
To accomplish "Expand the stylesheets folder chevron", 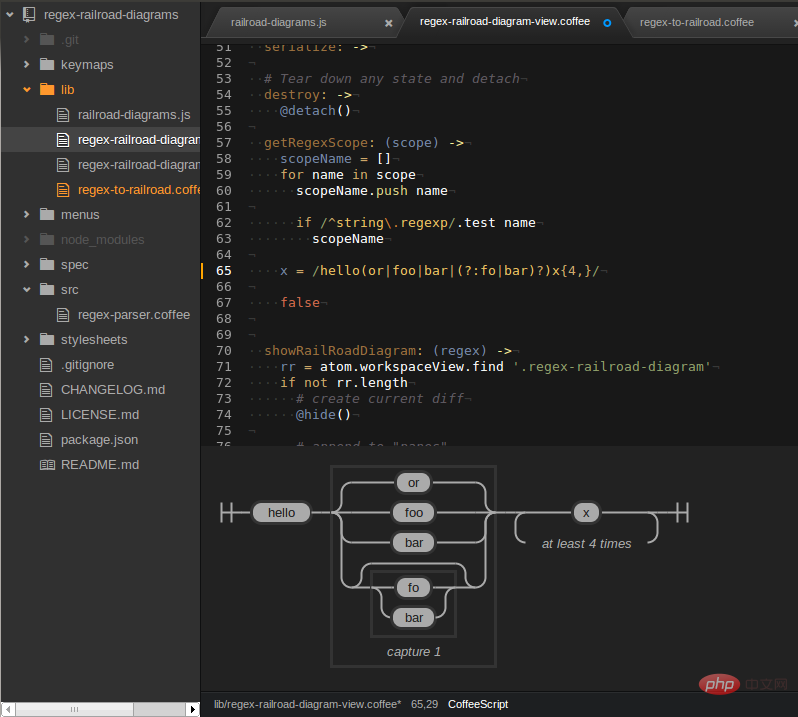I will [26, 339].
